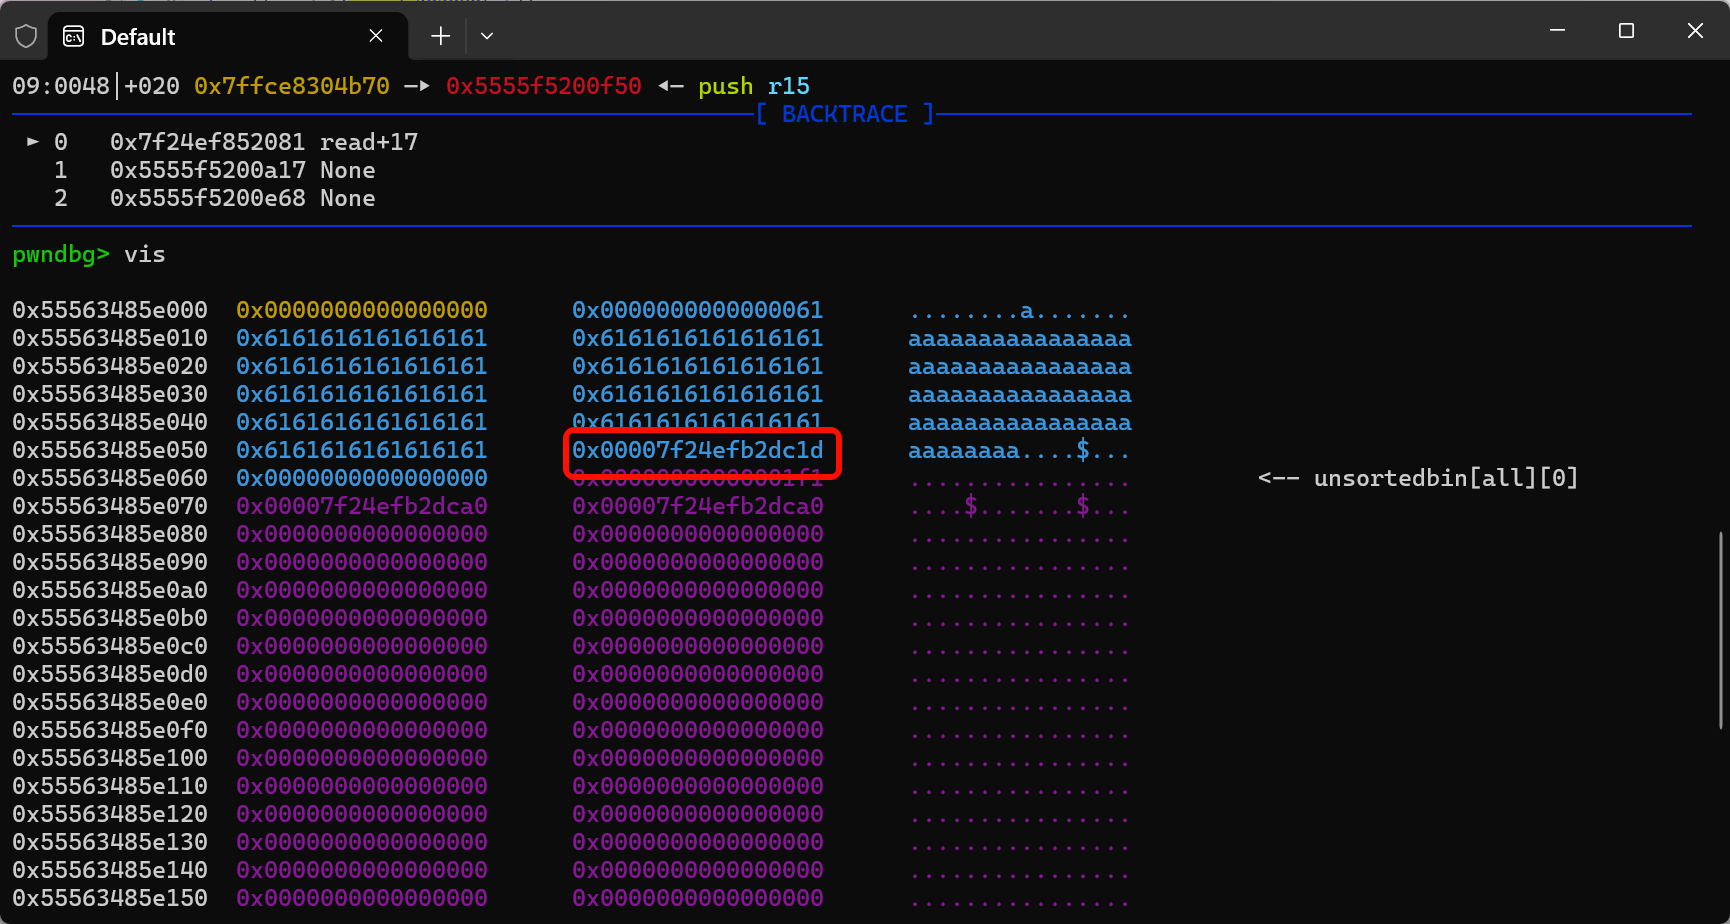This screenshot has width=1730, height=924.
Task: Click heap address 0x55563485e120
Action: 110,814
